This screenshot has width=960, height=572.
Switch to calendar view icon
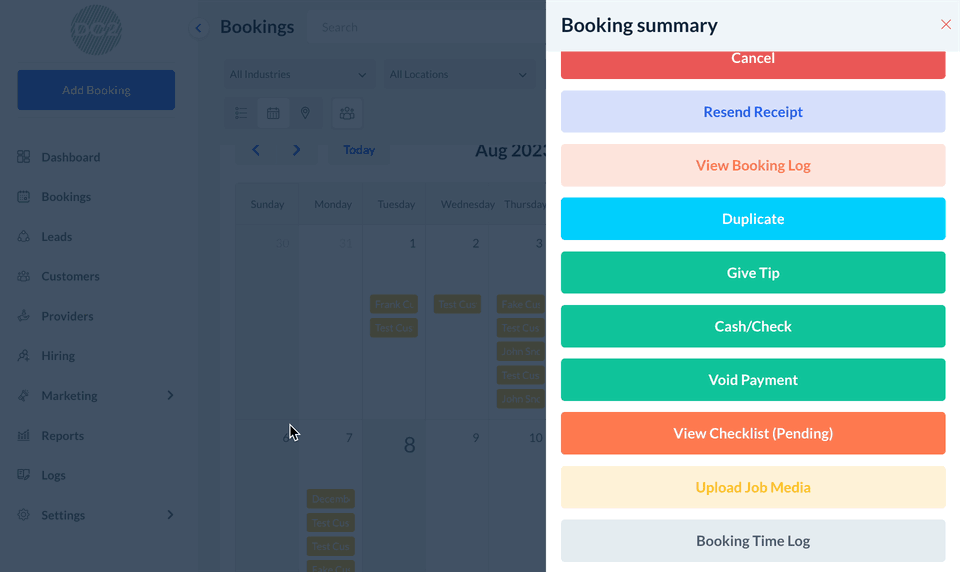coord(273,113)
